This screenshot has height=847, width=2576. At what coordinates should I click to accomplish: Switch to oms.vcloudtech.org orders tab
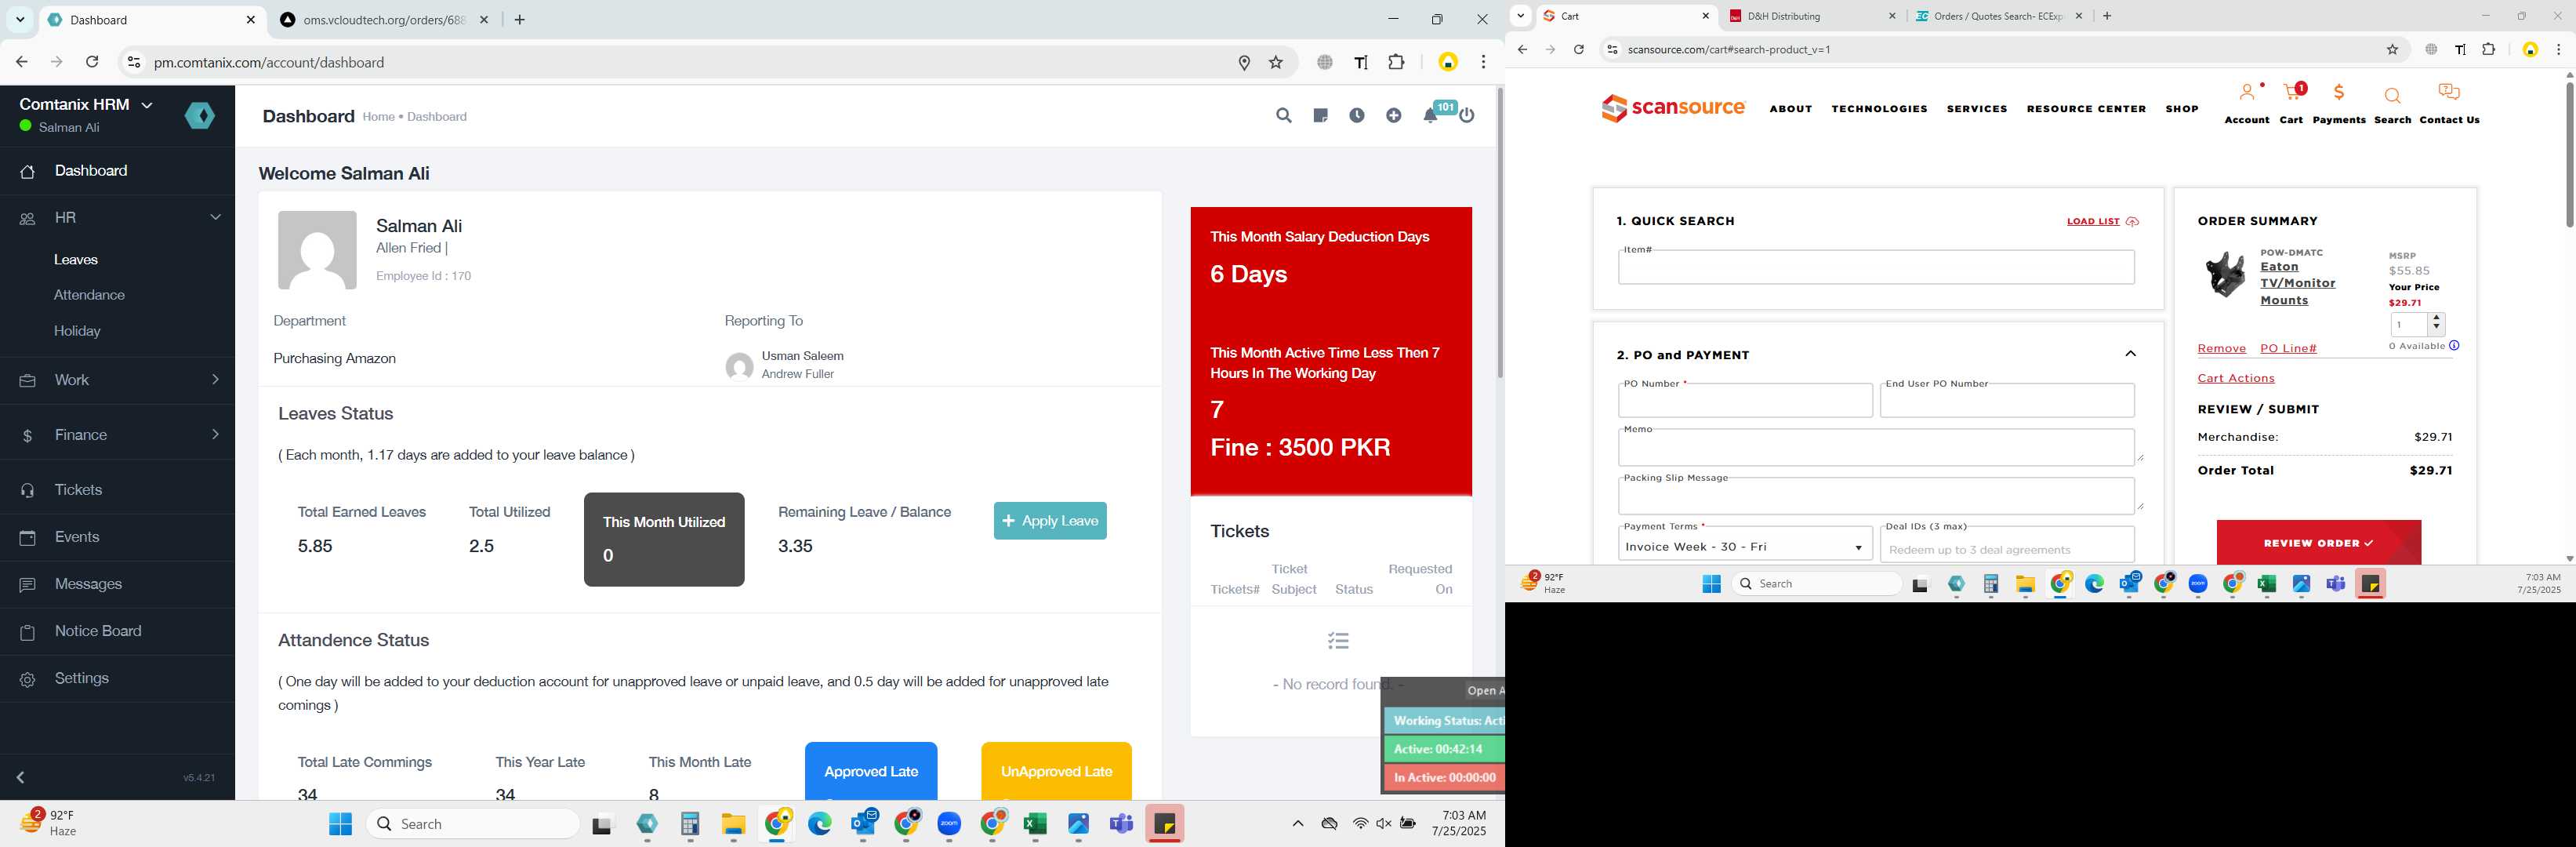(x=383, y=20)
